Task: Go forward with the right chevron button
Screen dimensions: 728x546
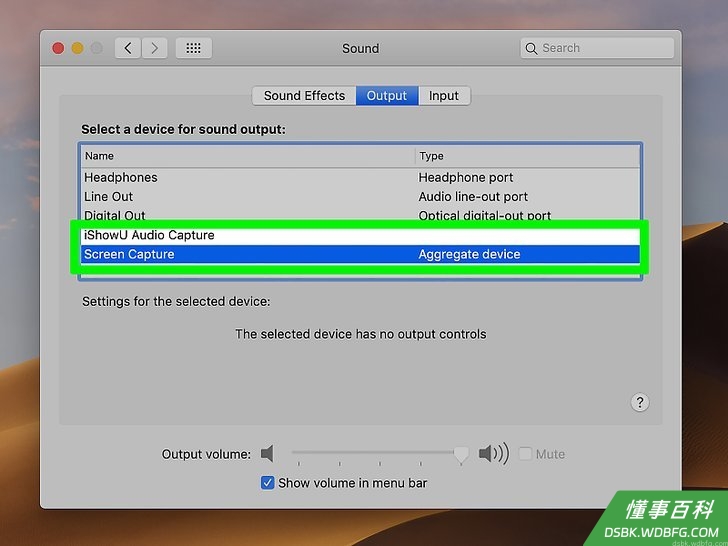Action: point(155,48)
